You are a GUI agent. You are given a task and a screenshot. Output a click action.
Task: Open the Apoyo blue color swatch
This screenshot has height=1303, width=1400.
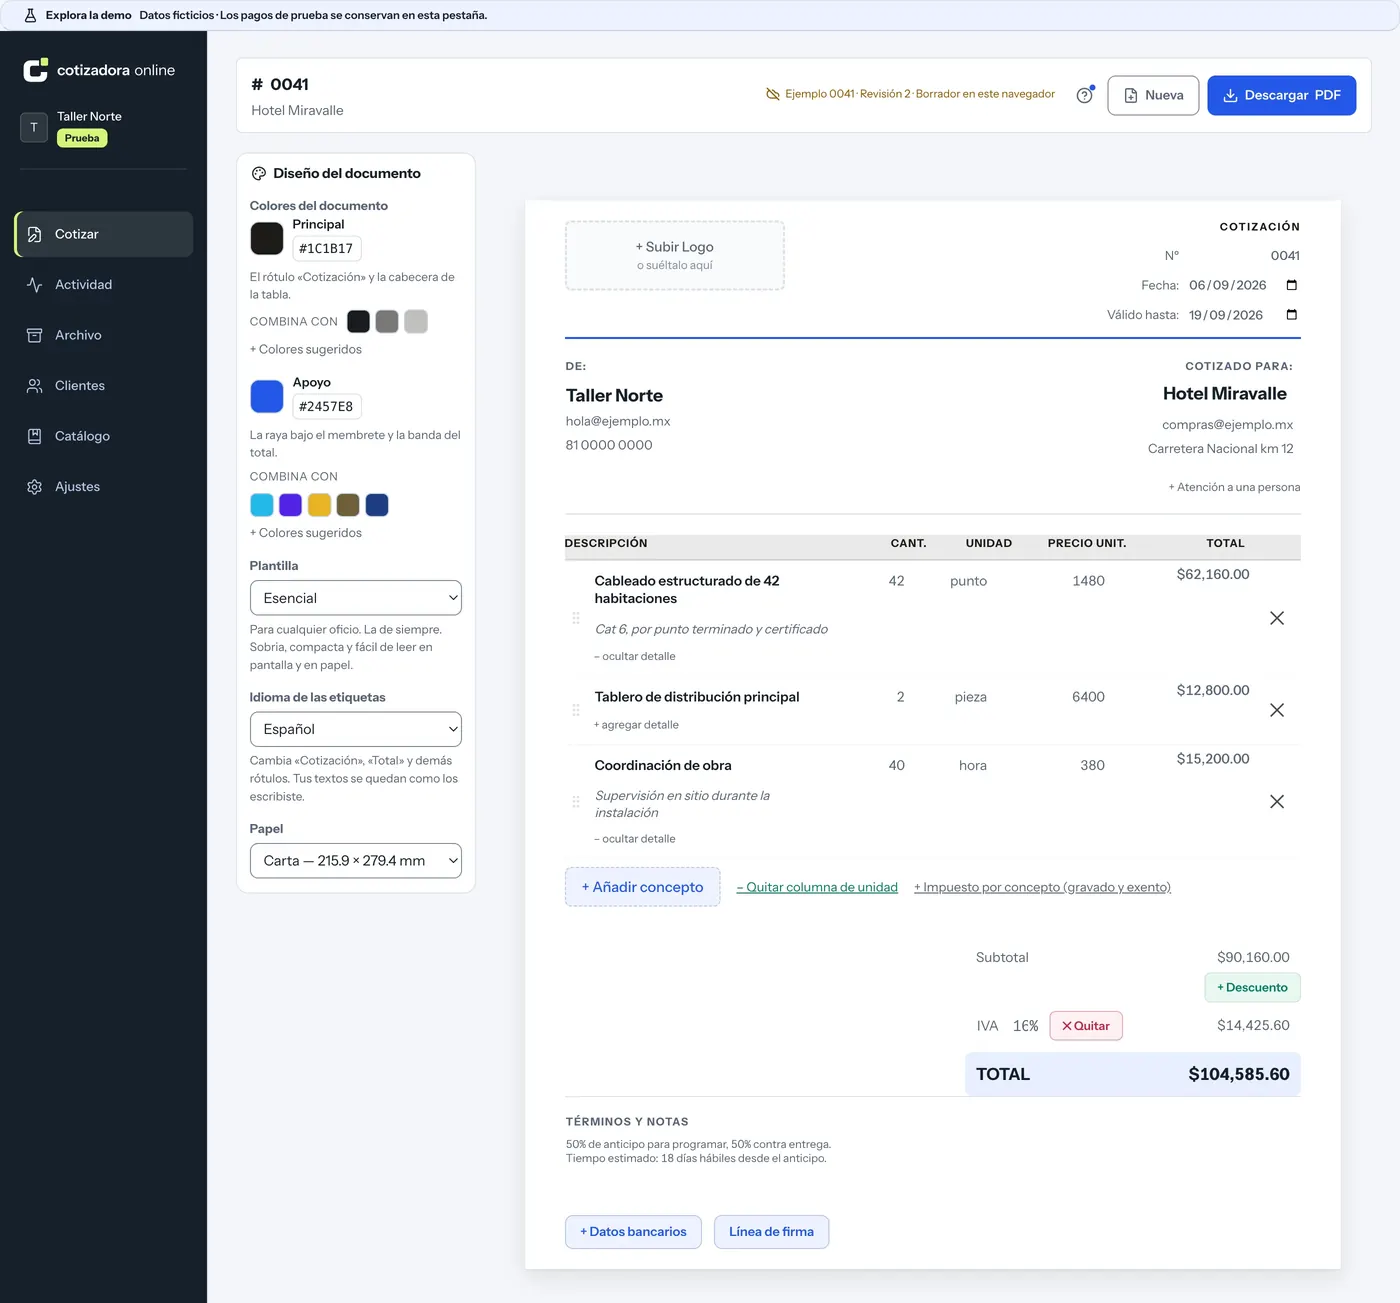click(x=267, y=396)
